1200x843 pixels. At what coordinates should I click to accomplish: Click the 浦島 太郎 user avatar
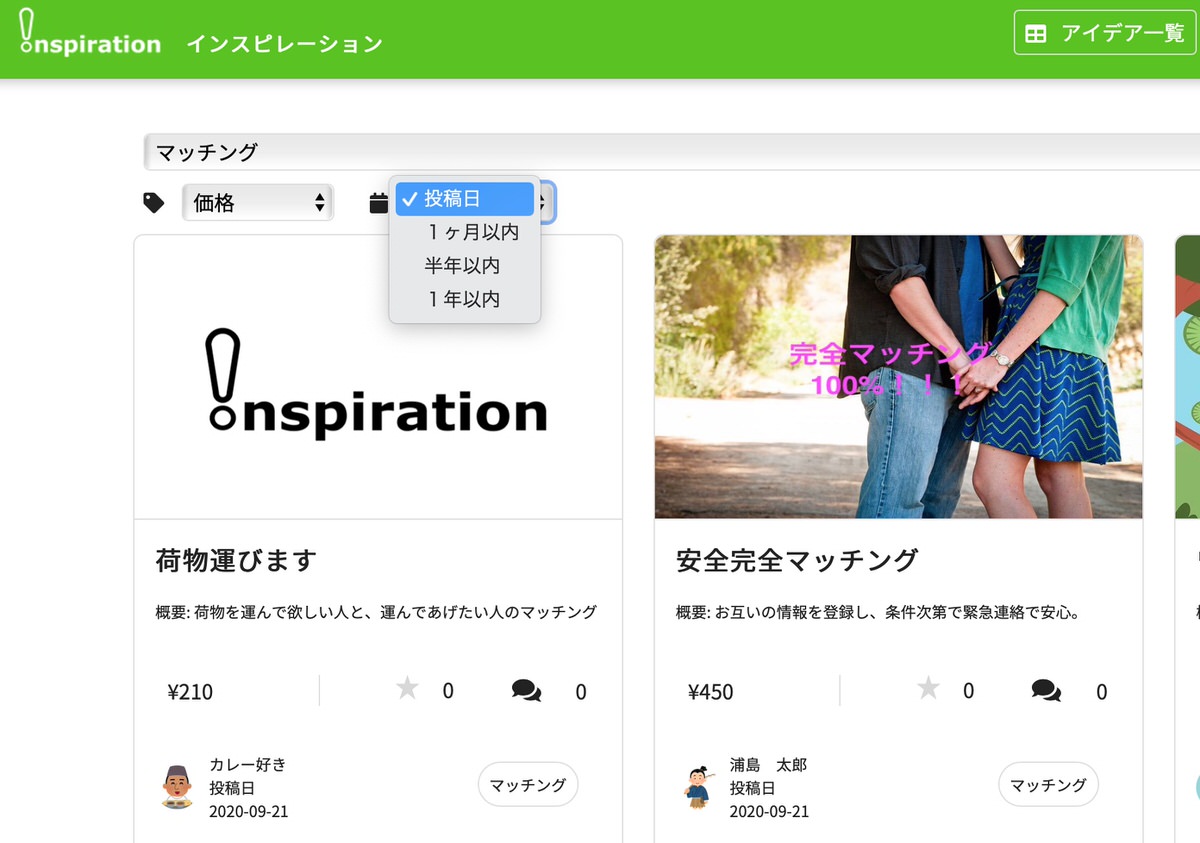[x=697, y=787]
